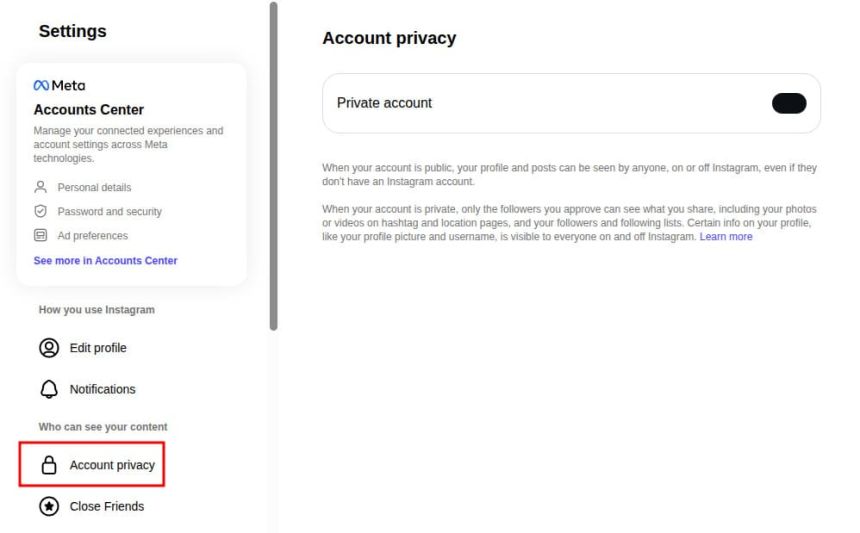Open Notifications settings

click(102, 389)
